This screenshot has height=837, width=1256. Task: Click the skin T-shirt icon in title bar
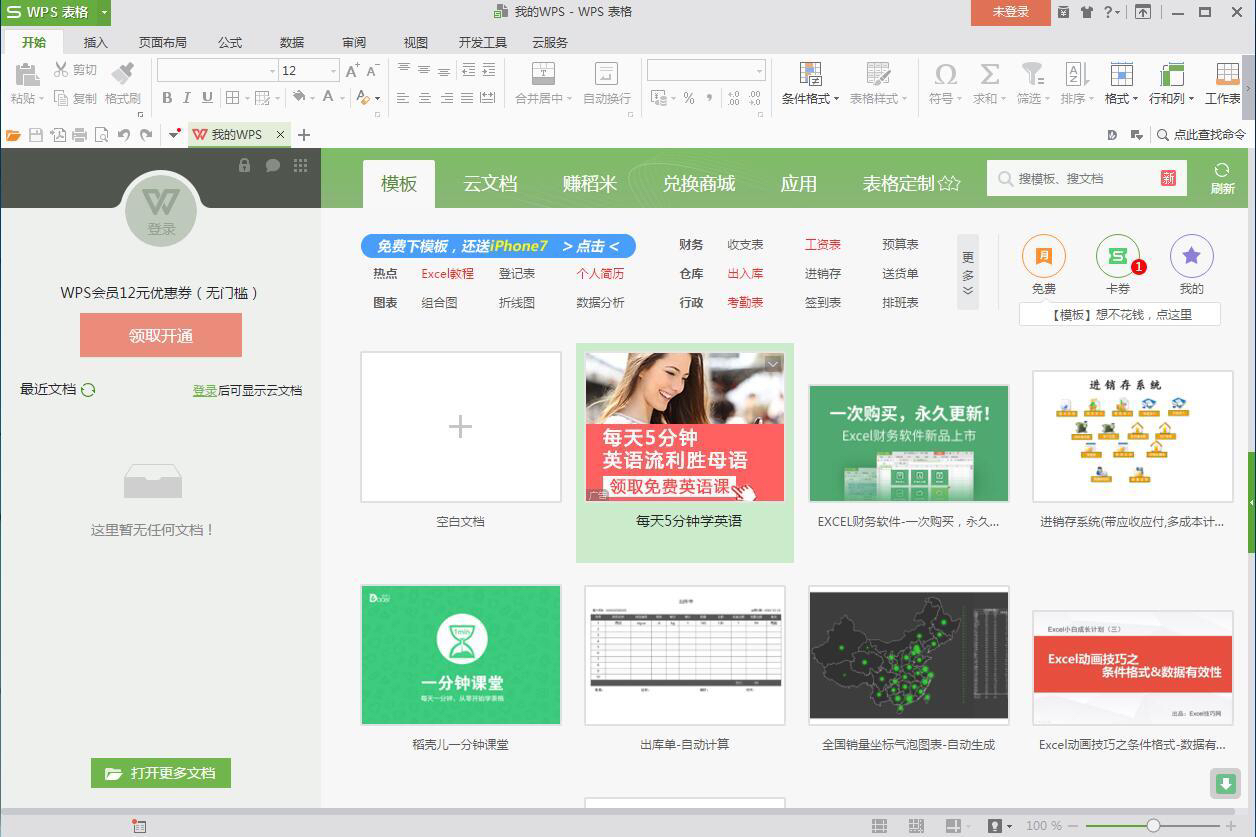(1087, 12)
